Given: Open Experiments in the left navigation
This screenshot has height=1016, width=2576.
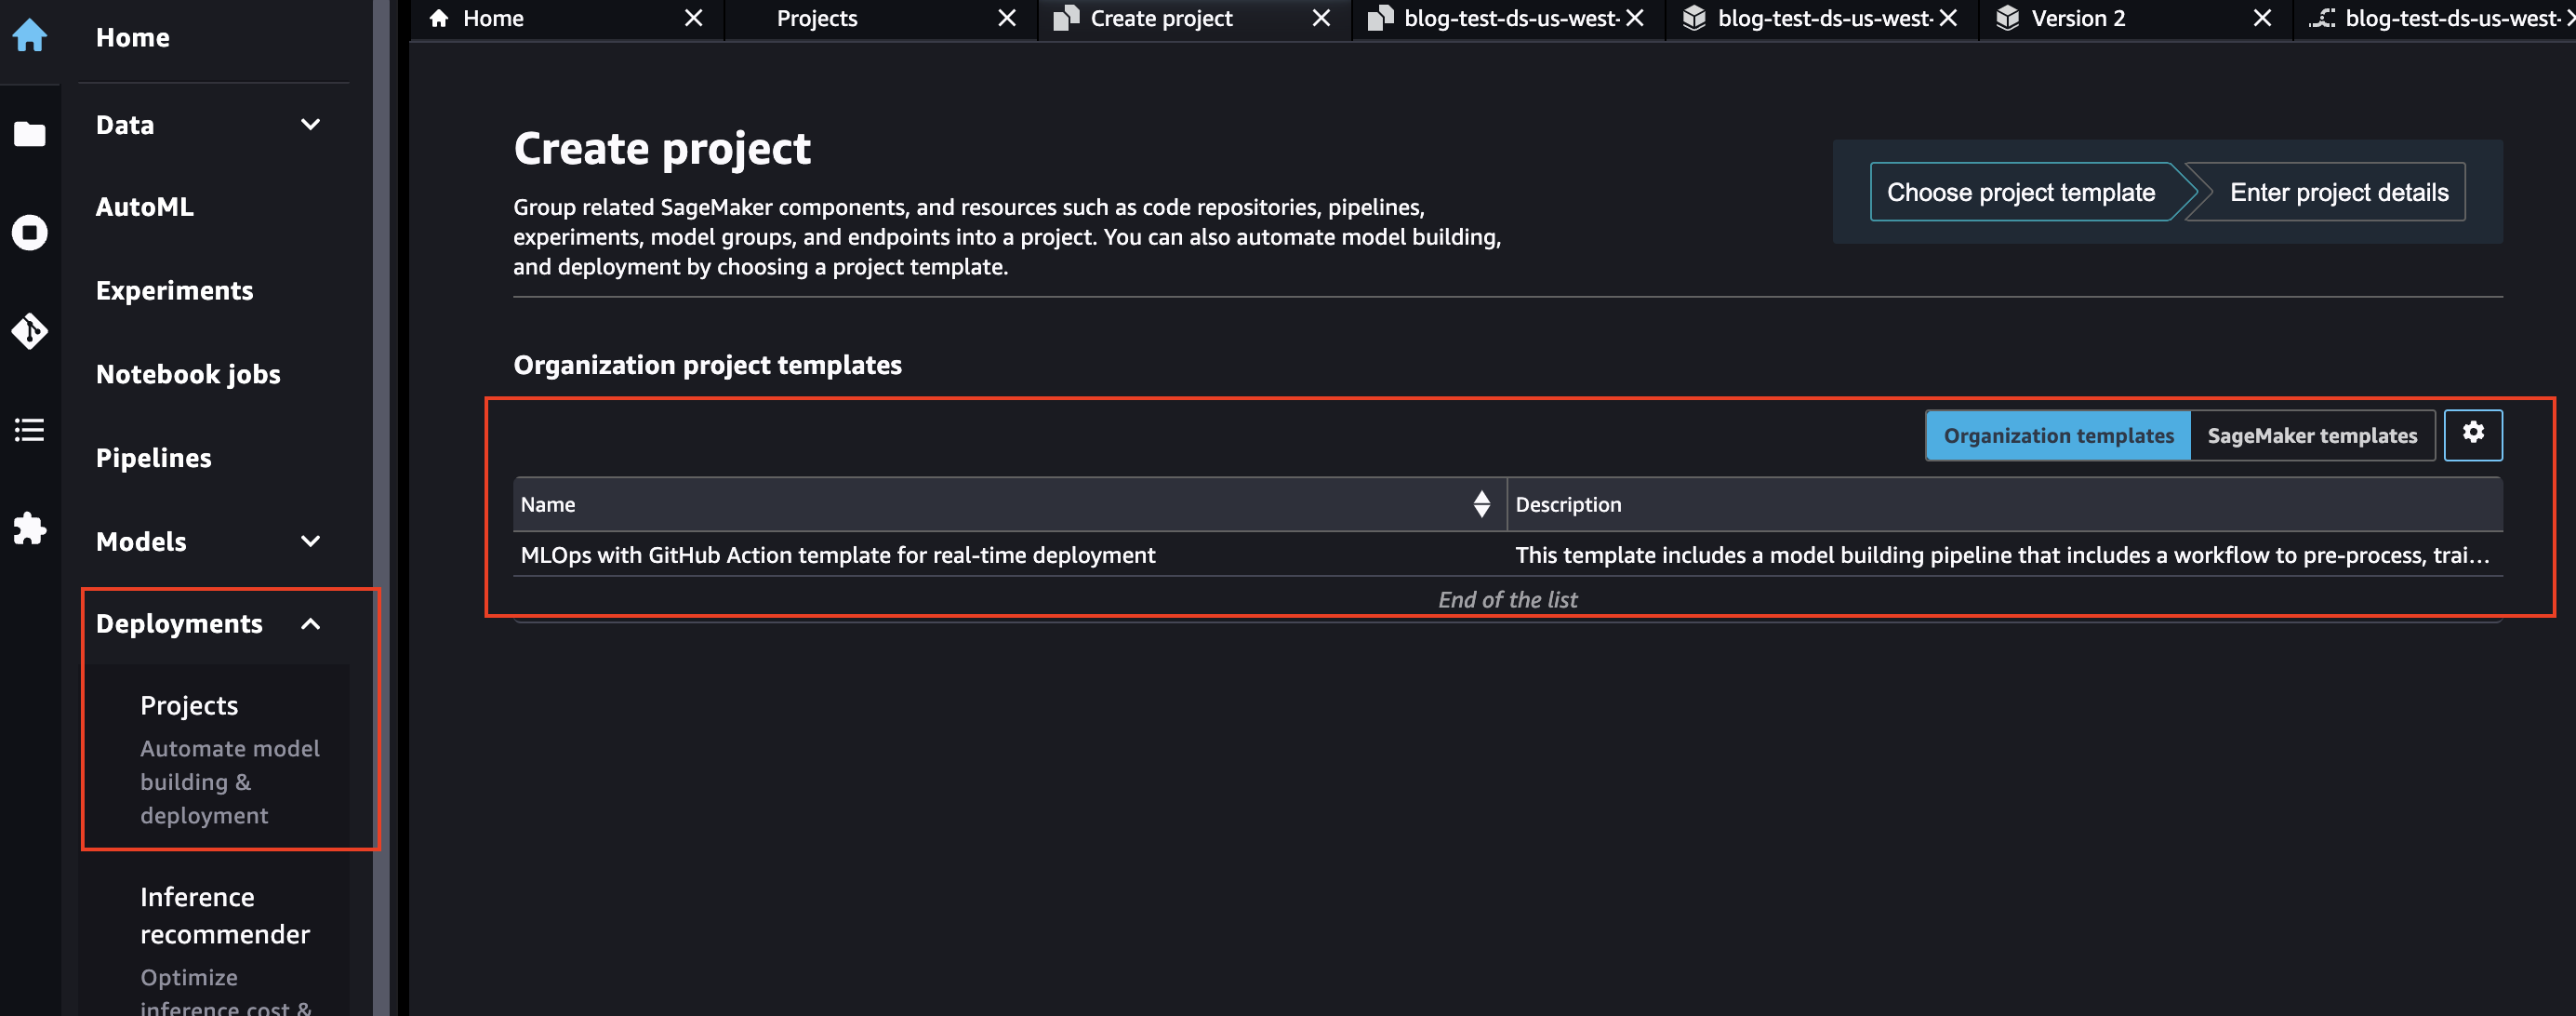Looking at the screenshot, I should tap(174, 290).
